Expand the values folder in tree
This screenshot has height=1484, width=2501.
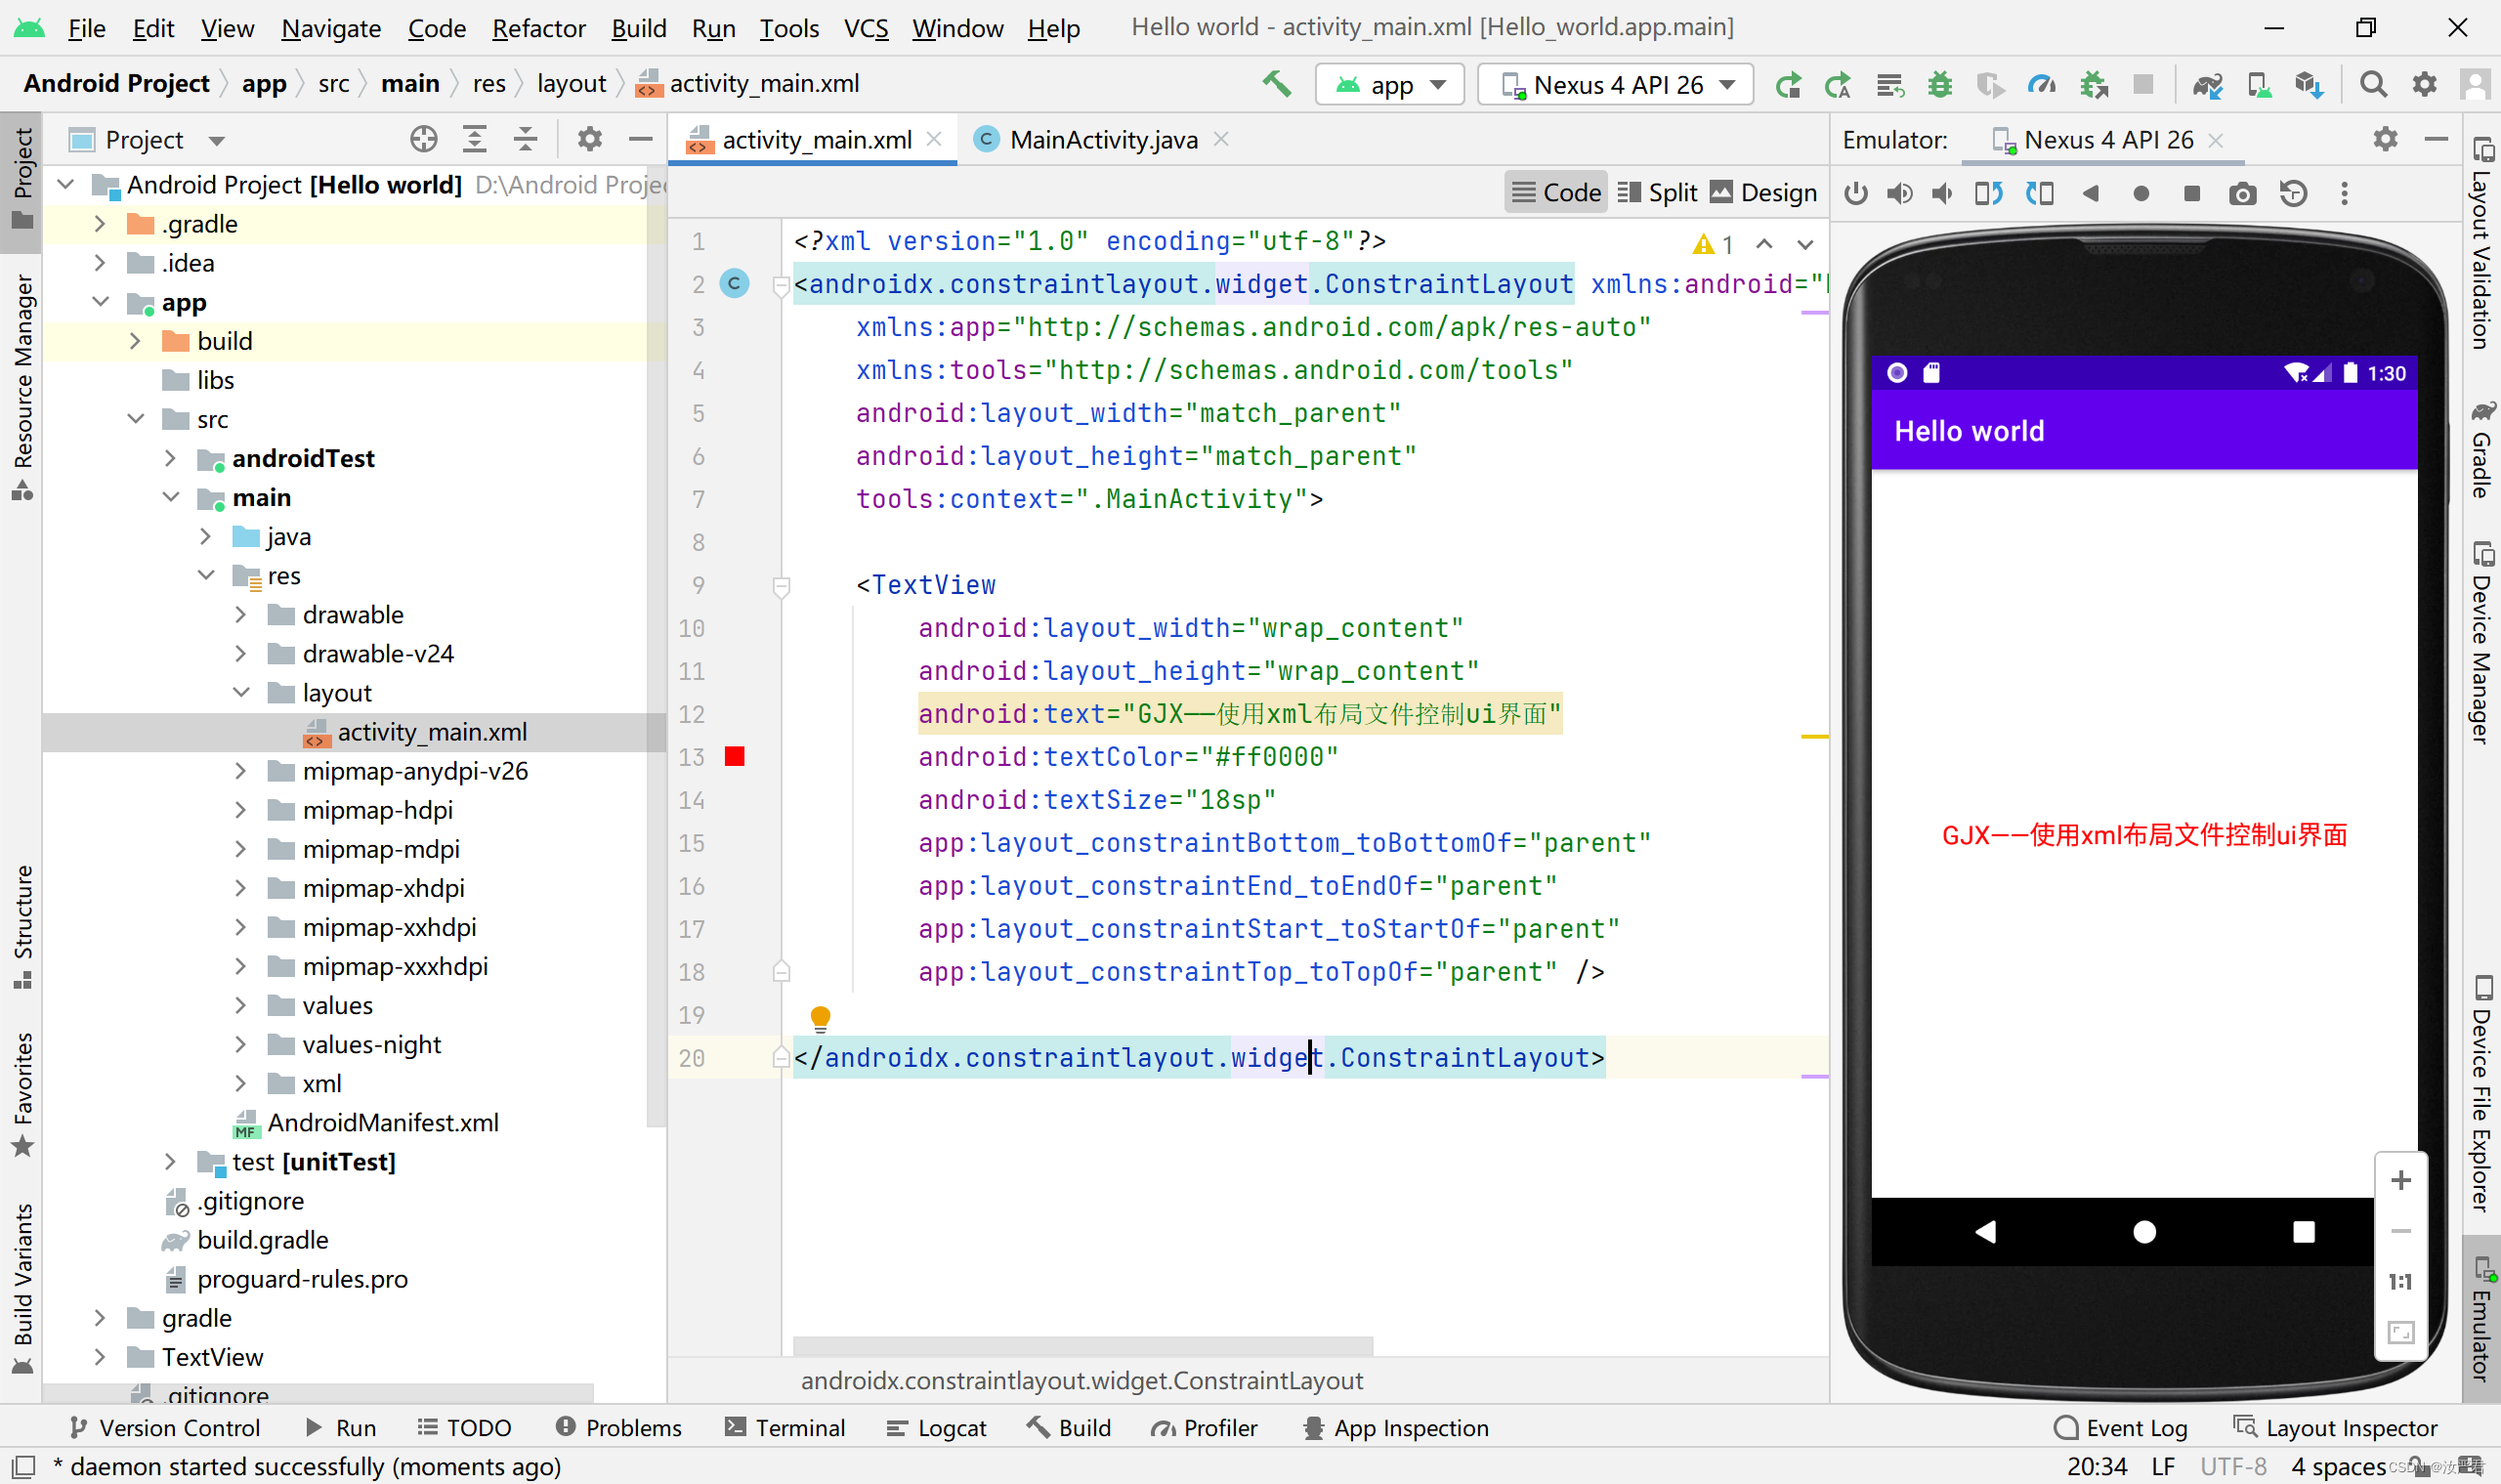pos(240,1005)
